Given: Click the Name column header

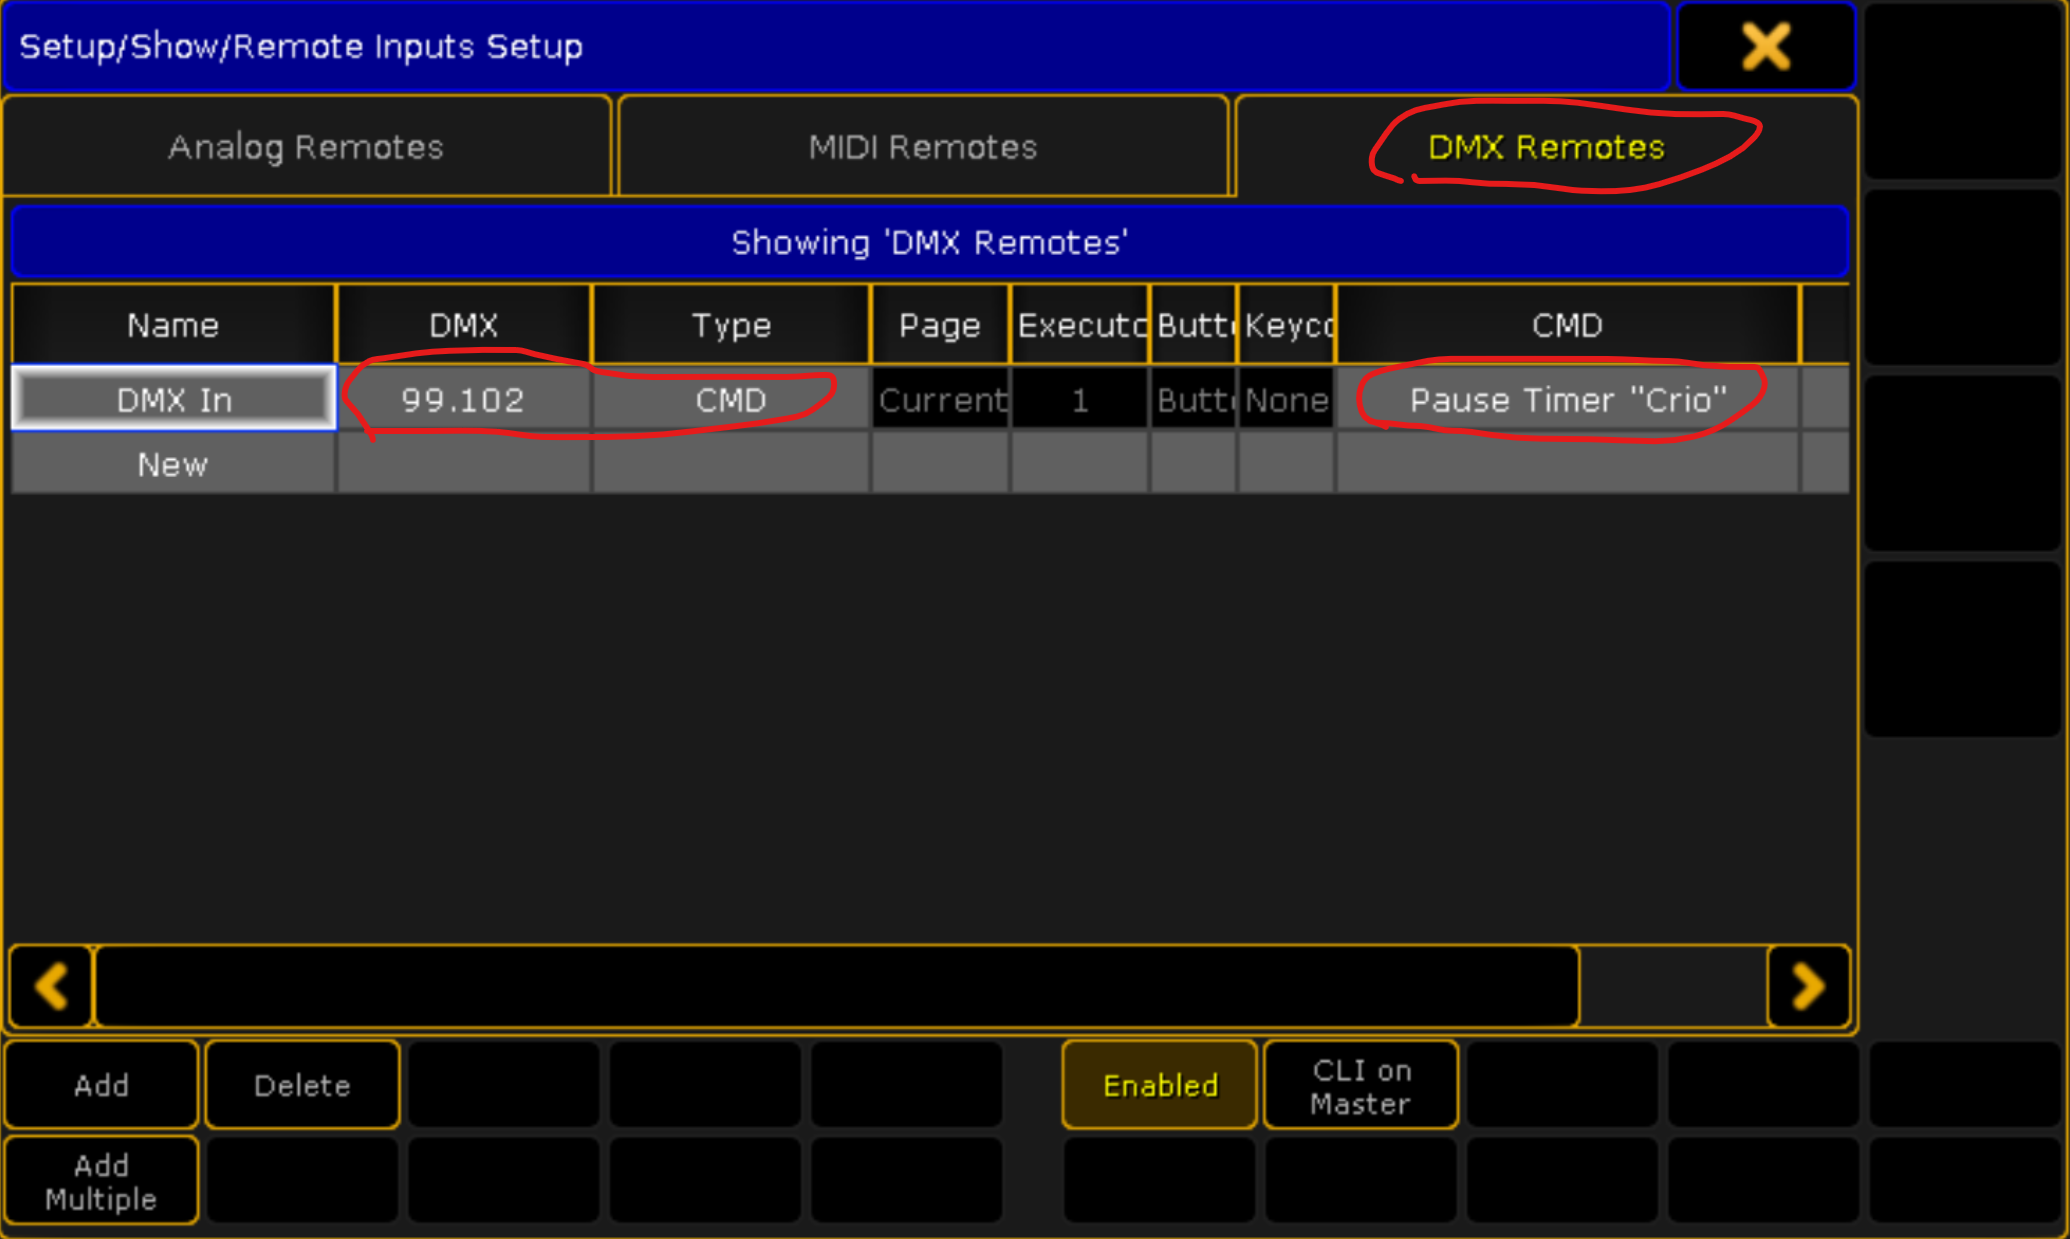Looking at the screenshot, I should 173,325.
